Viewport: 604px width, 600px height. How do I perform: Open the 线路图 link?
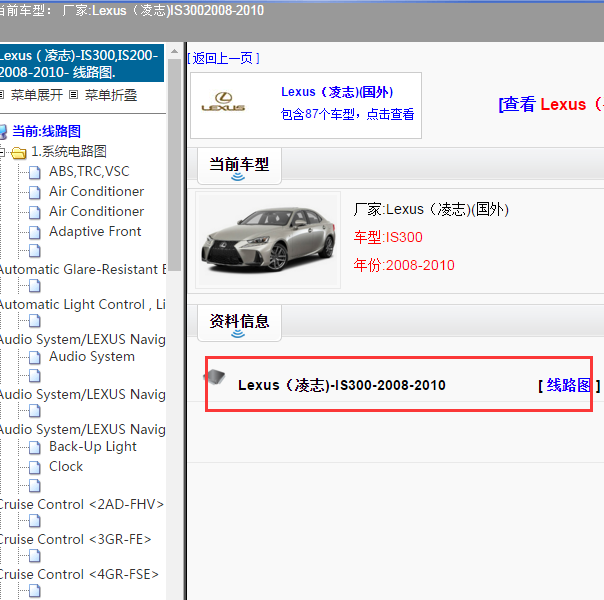click(x=569, y=385)
